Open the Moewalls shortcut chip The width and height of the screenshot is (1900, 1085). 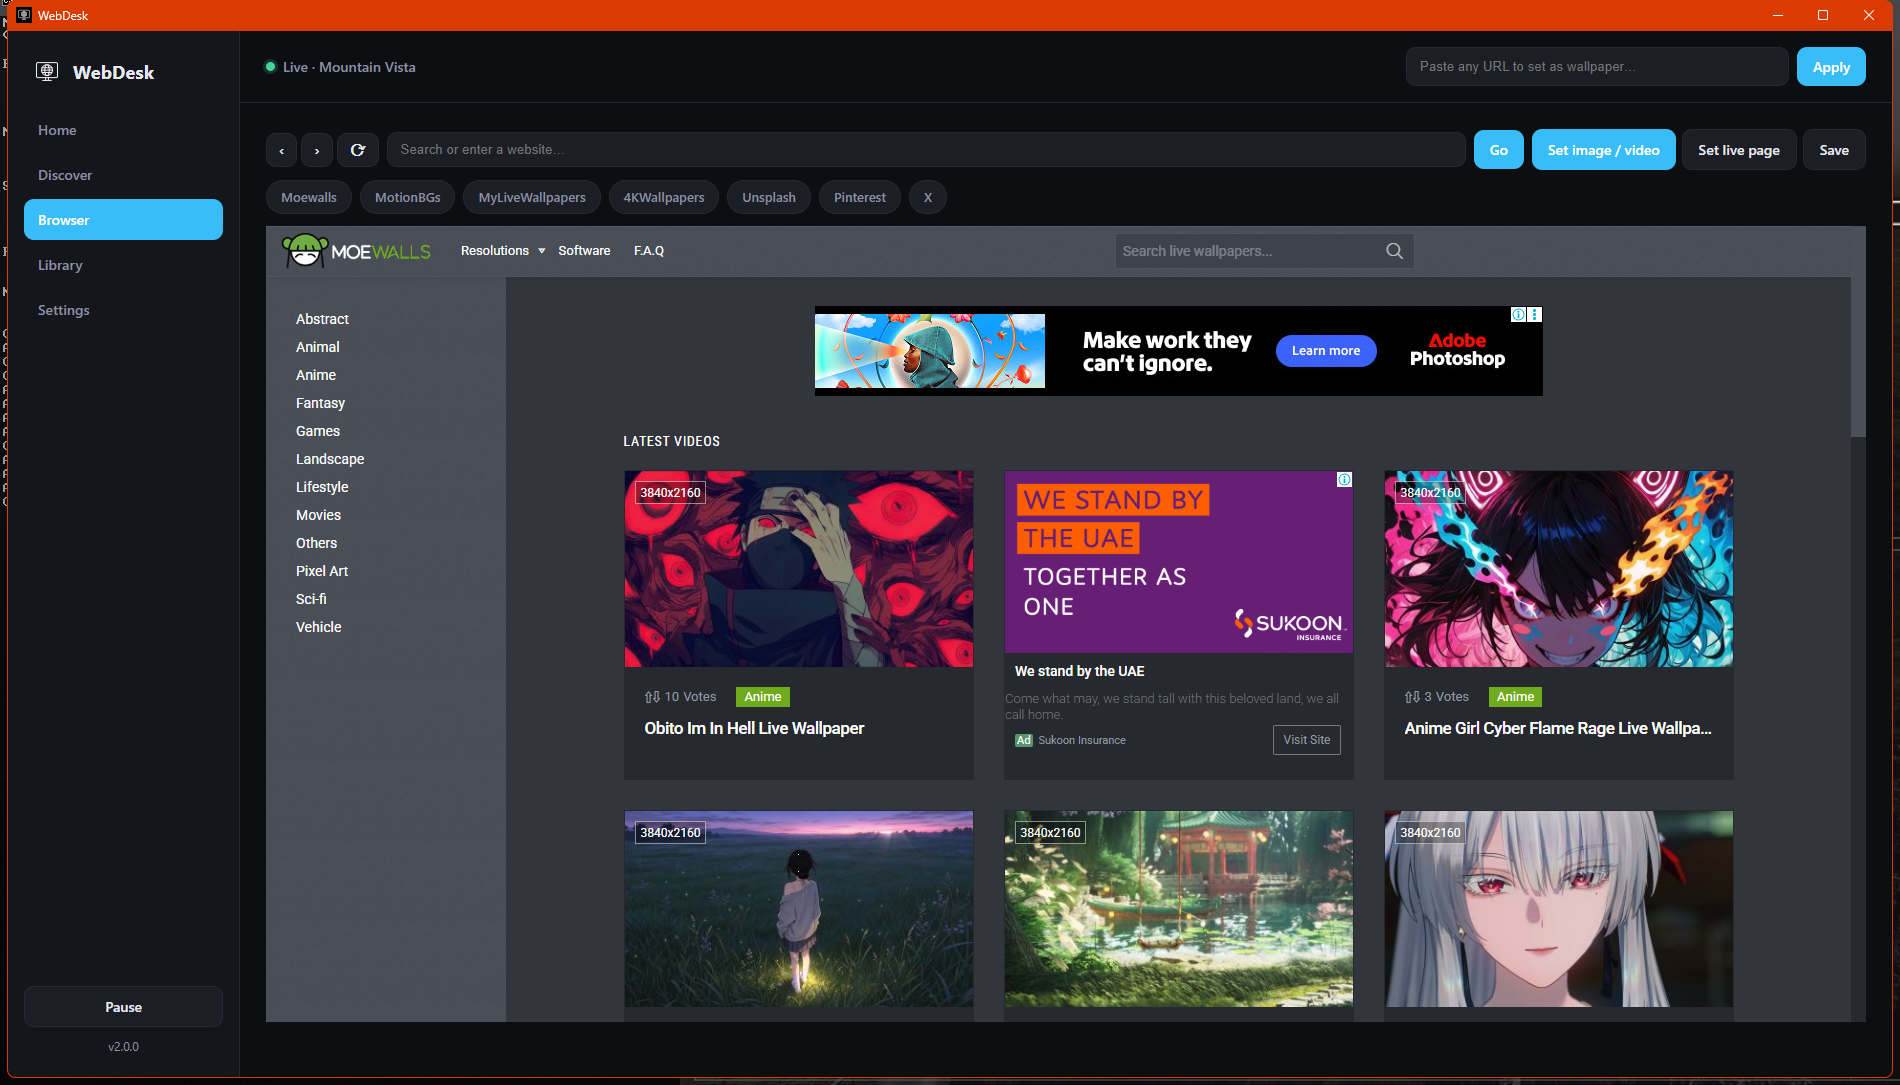click(x=309, y=197)
